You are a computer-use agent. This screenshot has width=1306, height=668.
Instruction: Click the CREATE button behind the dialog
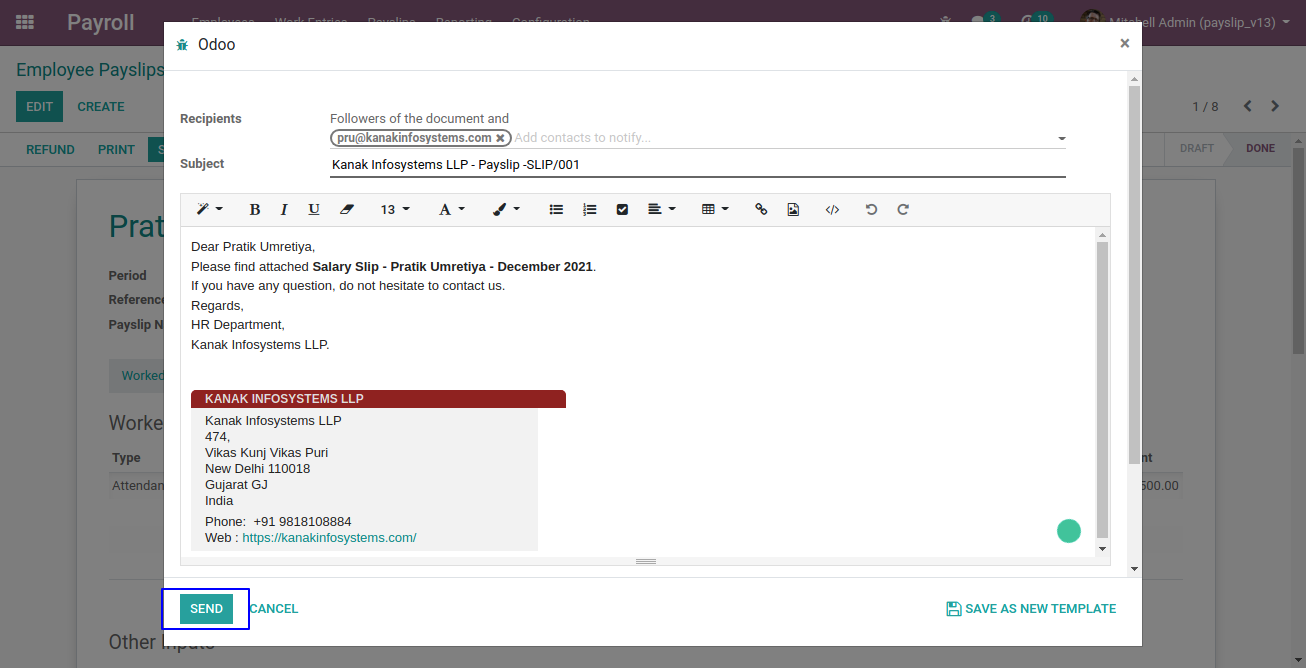click(x=101, y=107)
